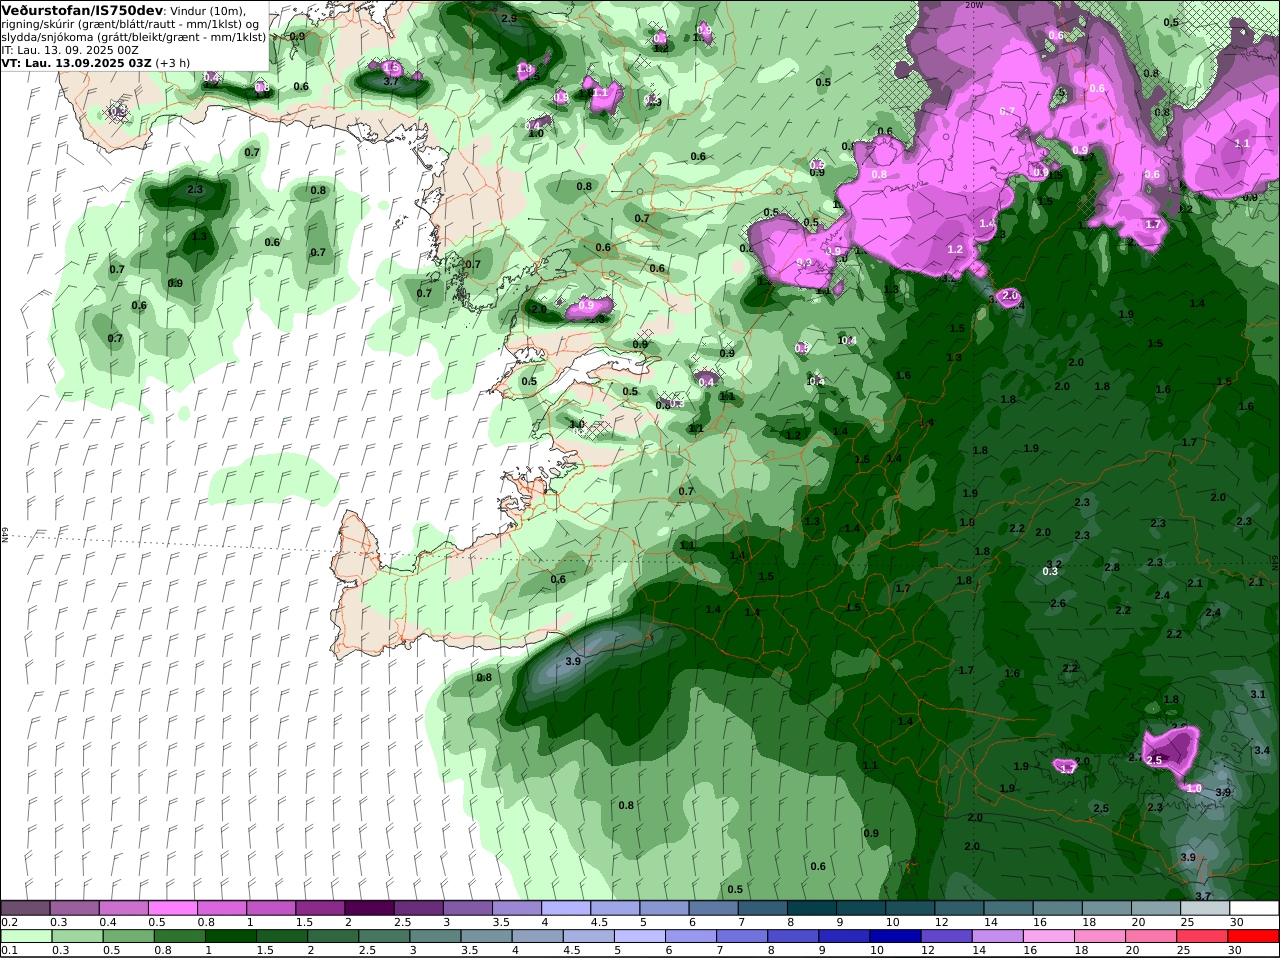The width and height of the screenshot is (1280, 958).
Task: Click the 3.4 precipitation value on the map
Action: click(1262, 750)
